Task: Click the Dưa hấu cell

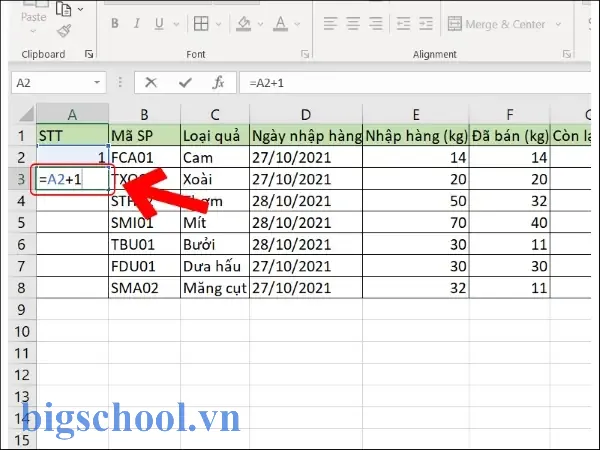Action: coord(215,266)
